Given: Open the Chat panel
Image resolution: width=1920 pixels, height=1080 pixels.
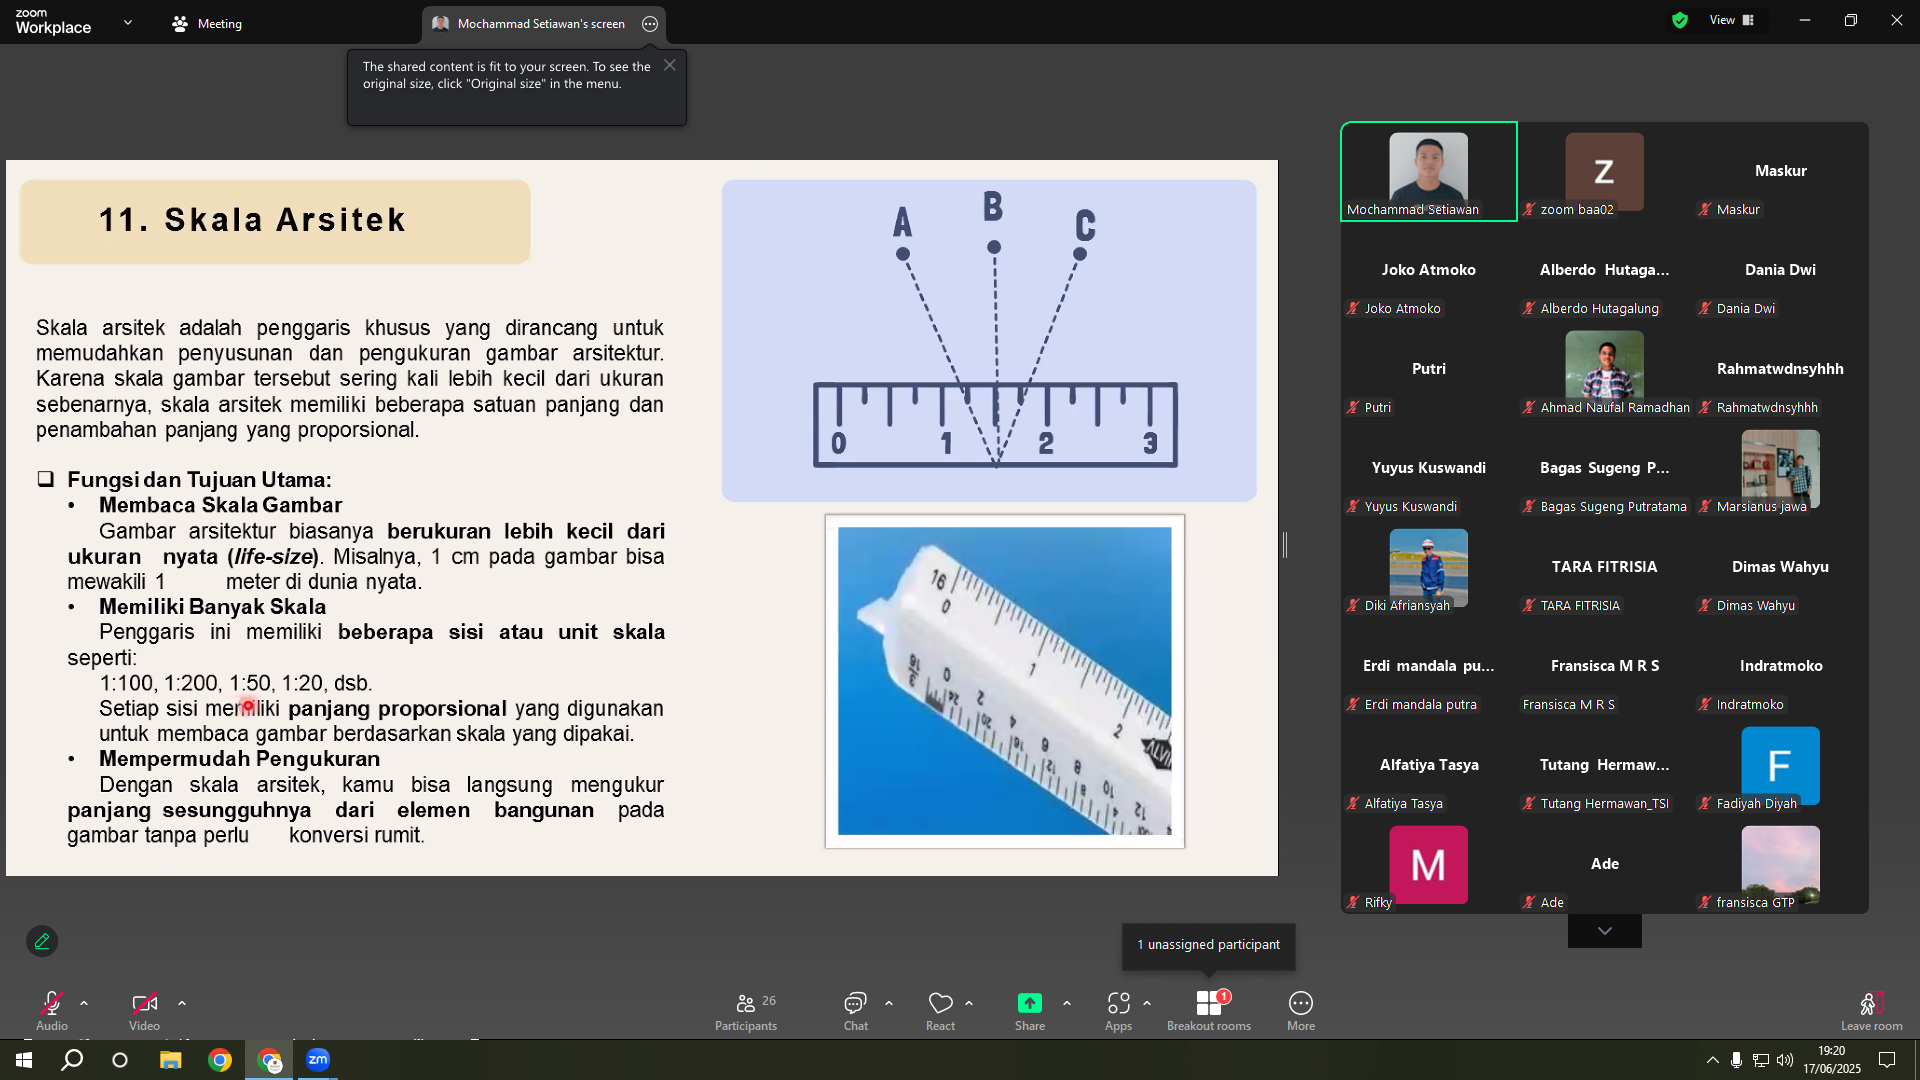Looking at the screenshot, I should point(856,1010).
